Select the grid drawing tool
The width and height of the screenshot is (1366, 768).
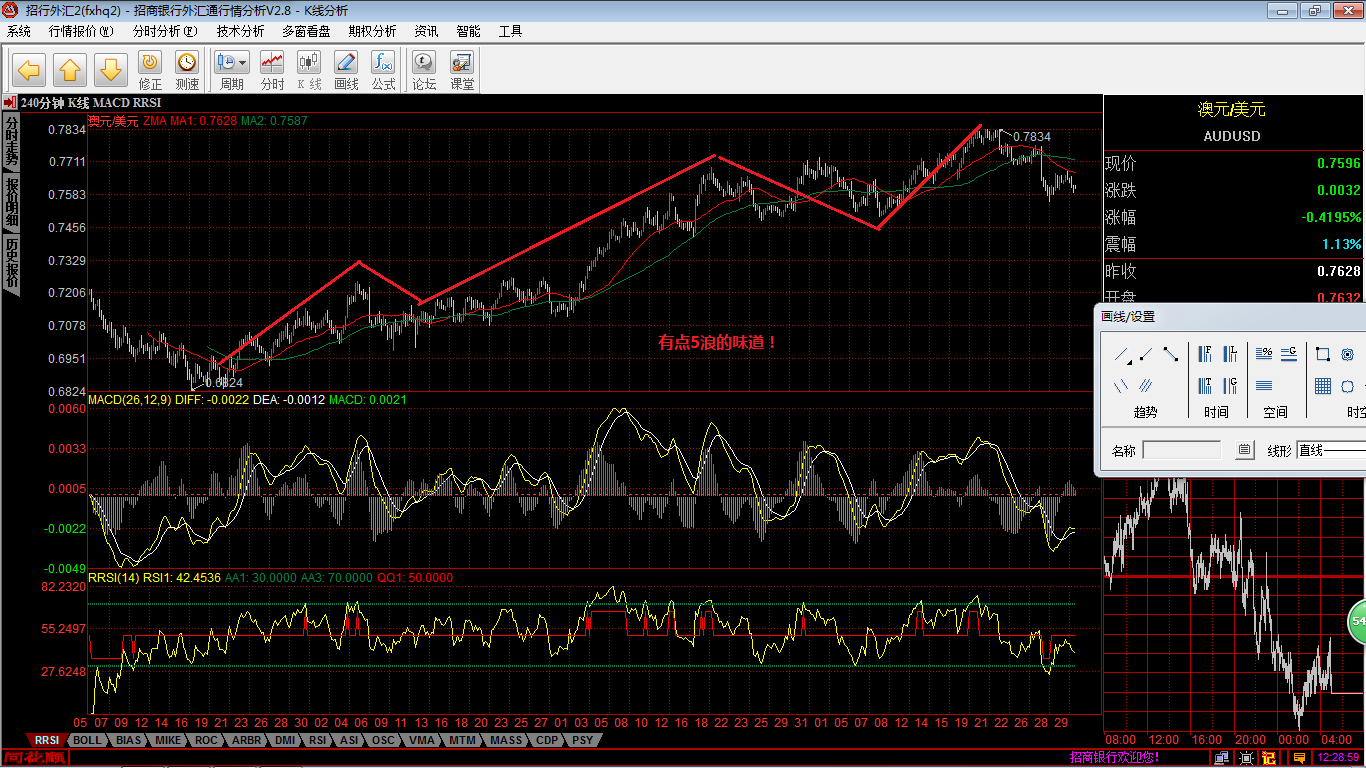coord(1323,386)
